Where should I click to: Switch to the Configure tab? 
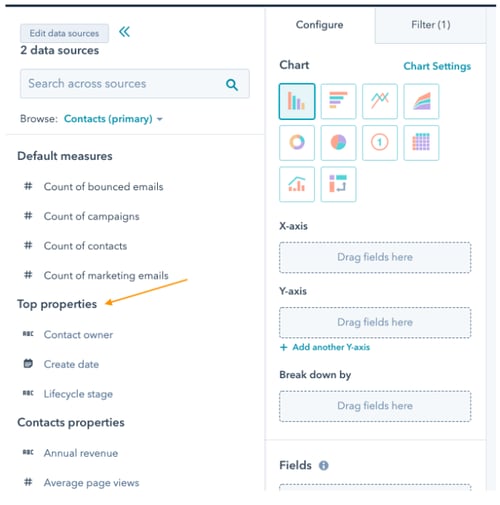pos(319,25)
